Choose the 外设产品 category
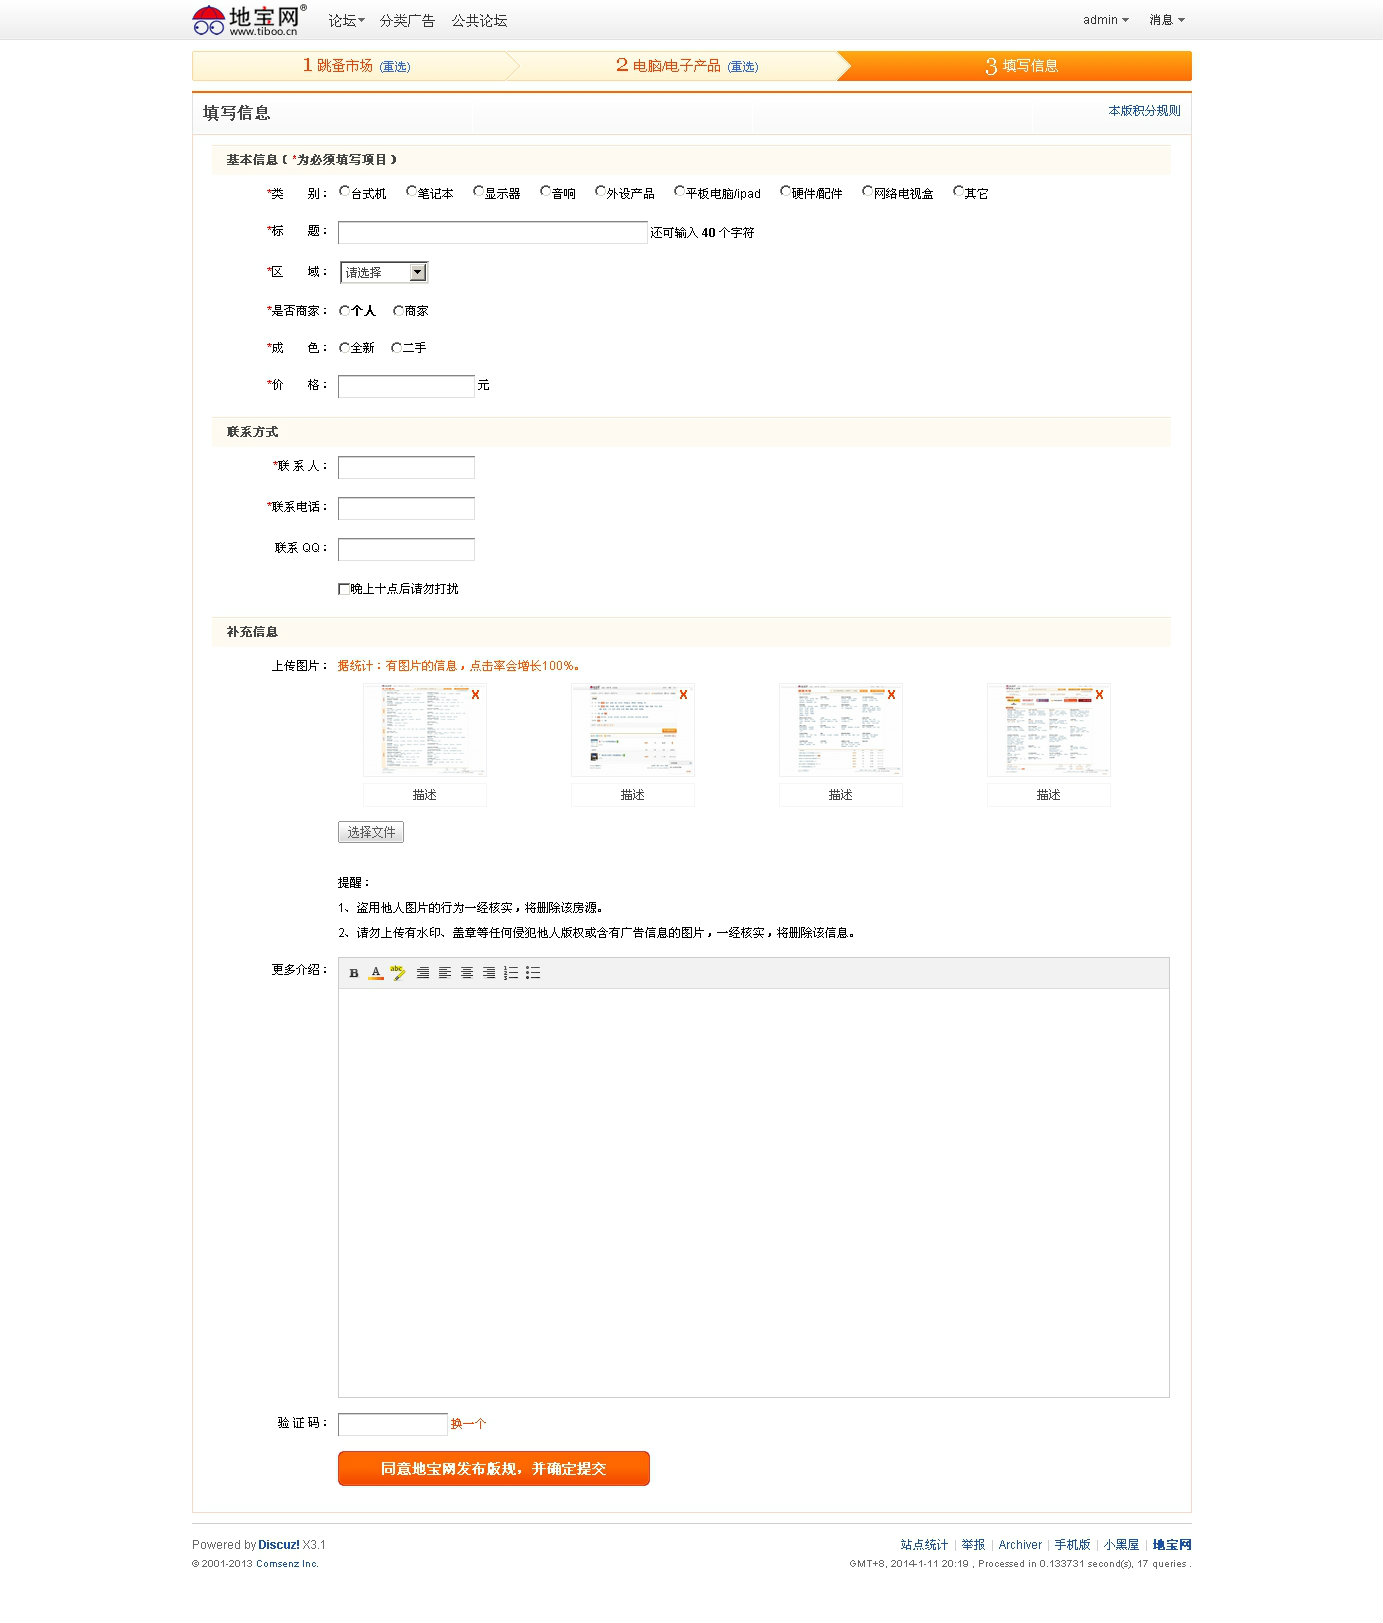Viewport: 1383px width, 1623px height. (600, 191)
